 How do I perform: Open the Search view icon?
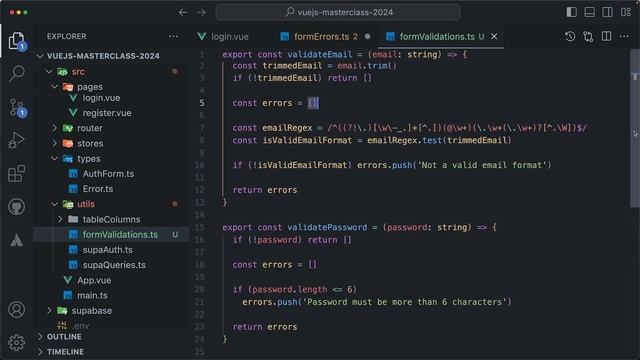[x=16, y=73]
